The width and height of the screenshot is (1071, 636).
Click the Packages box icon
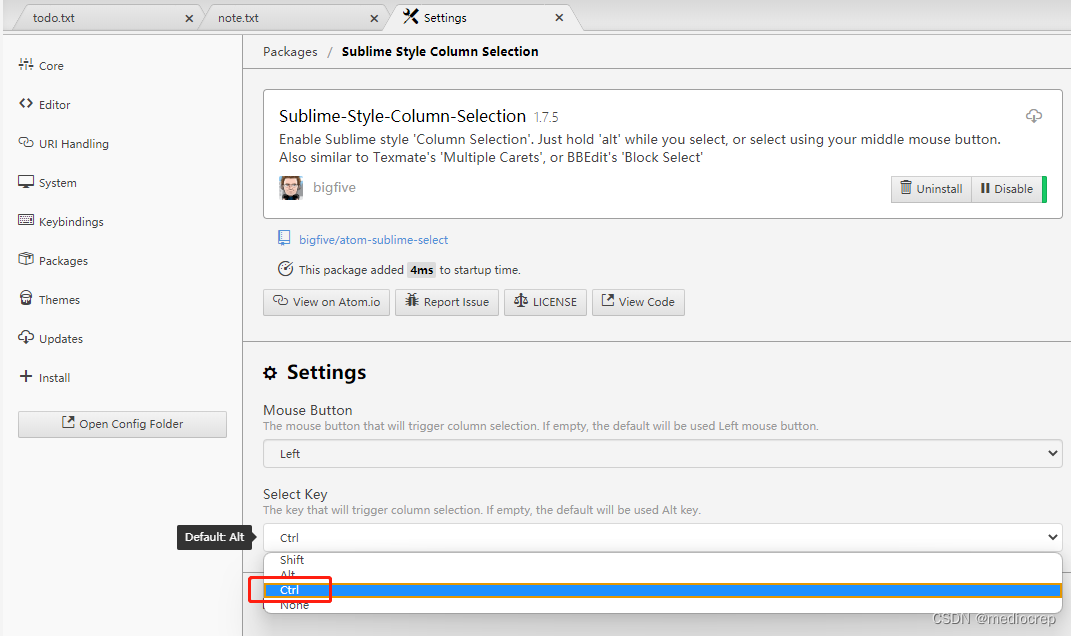coord(26,259)
